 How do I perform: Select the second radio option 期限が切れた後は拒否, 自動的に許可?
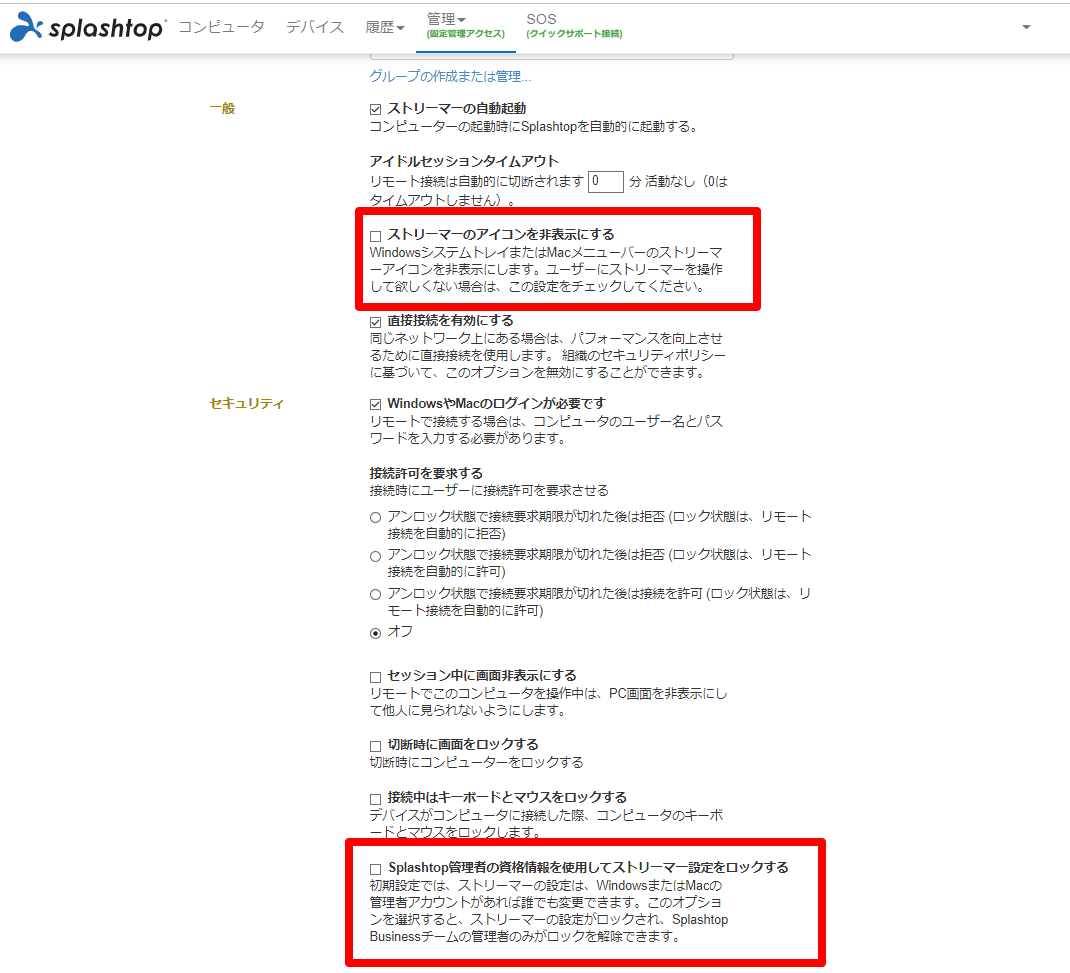point(375,556)
